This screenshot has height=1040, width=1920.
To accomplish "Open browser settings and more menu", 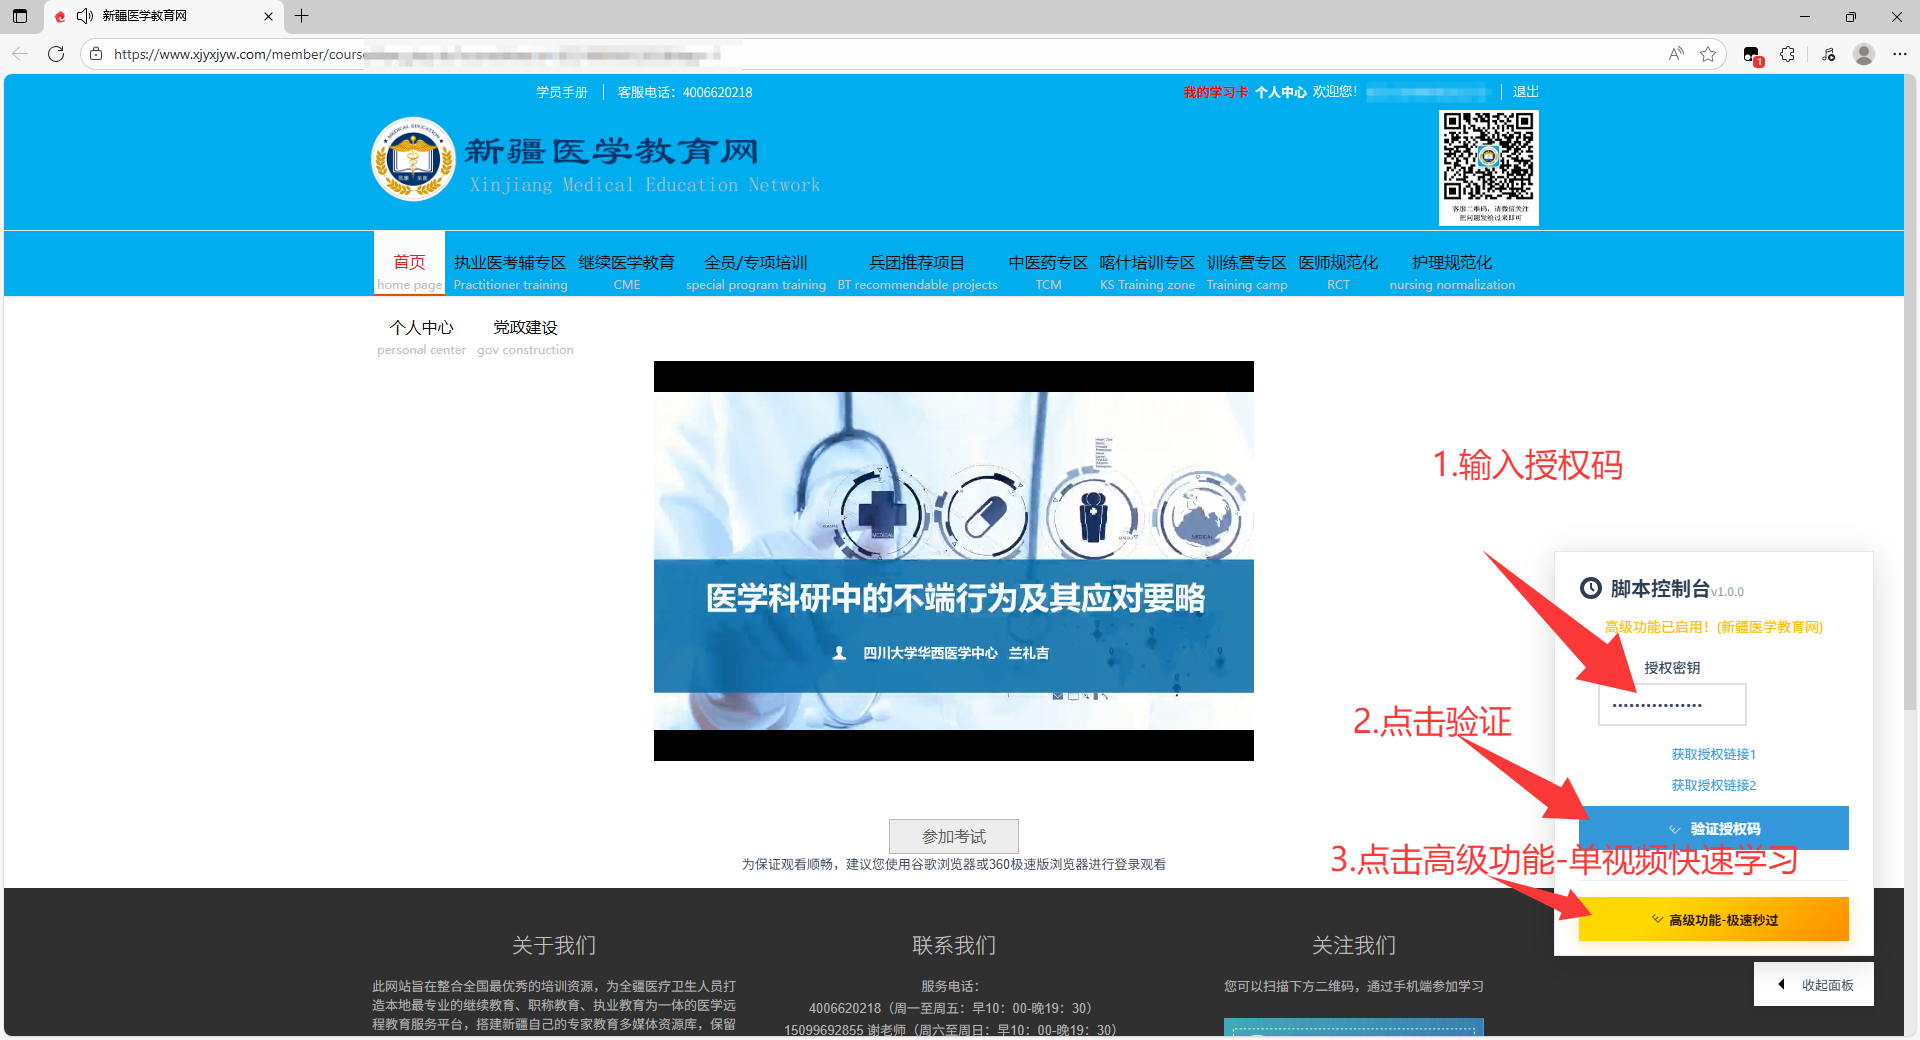I will 1899,54.
